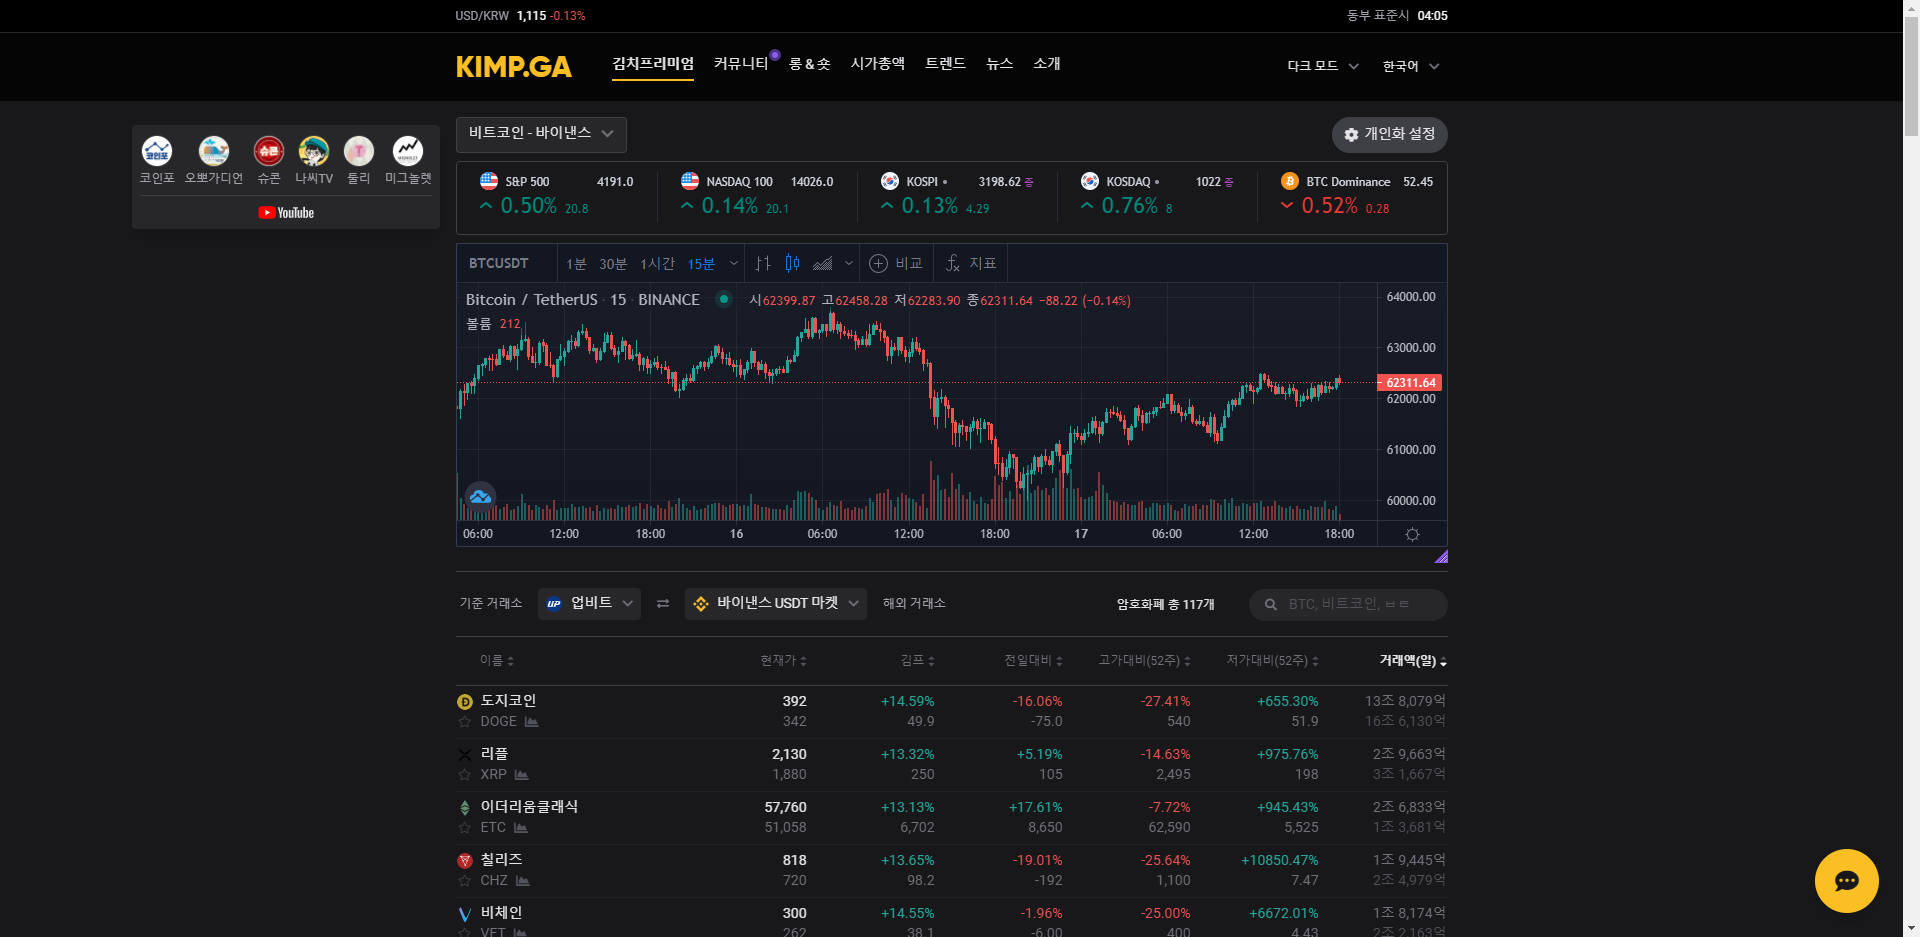Sort table by 김프 column
The image size is (1920, 937).
pos(917,660)
